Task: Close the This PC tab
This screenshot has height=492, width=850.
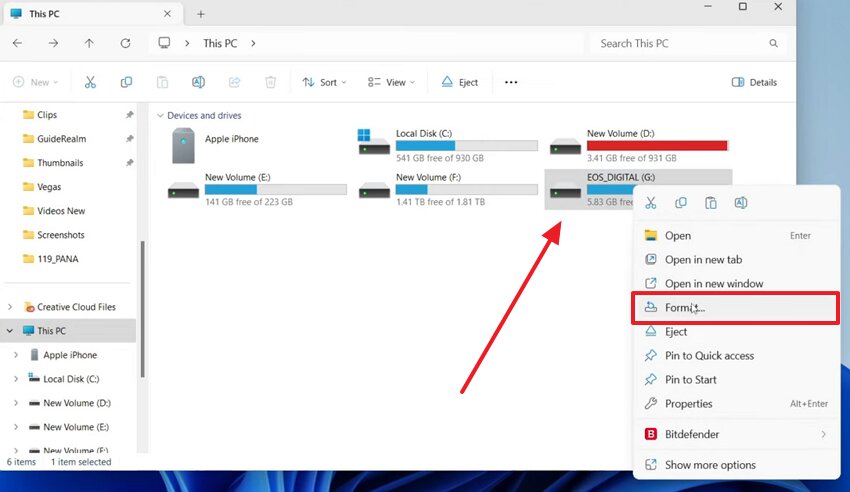Action: 168,14
